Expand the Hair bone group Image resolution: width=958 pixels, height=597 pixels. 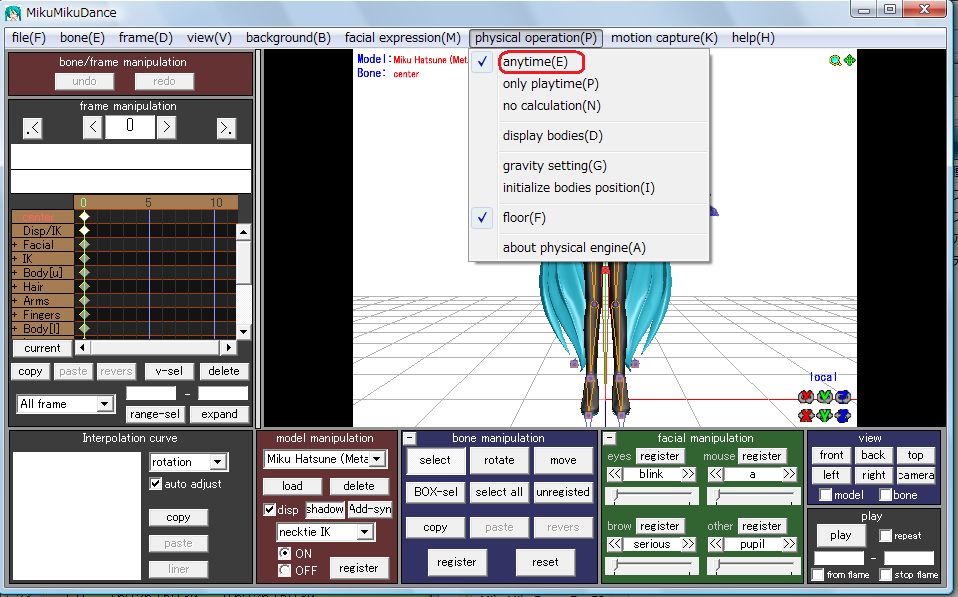click(x=15, y=287)
